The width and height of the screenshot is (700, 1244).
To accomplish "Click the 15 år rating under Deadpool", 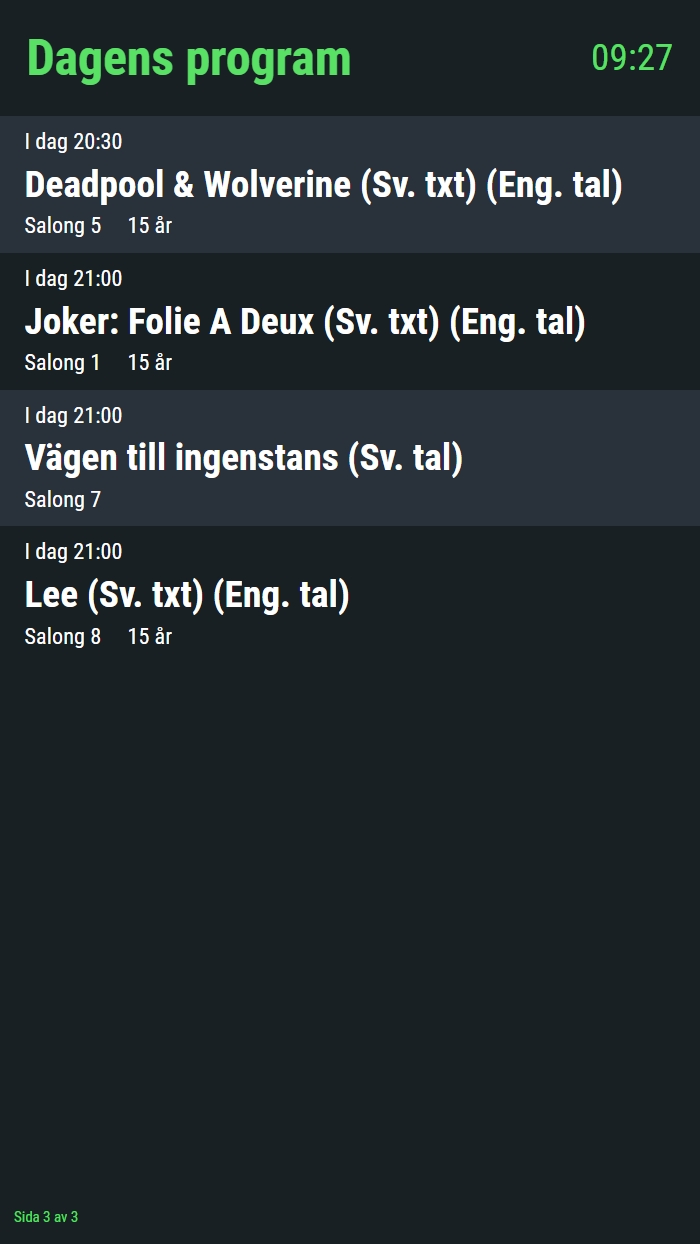I will tap(150, 226).
